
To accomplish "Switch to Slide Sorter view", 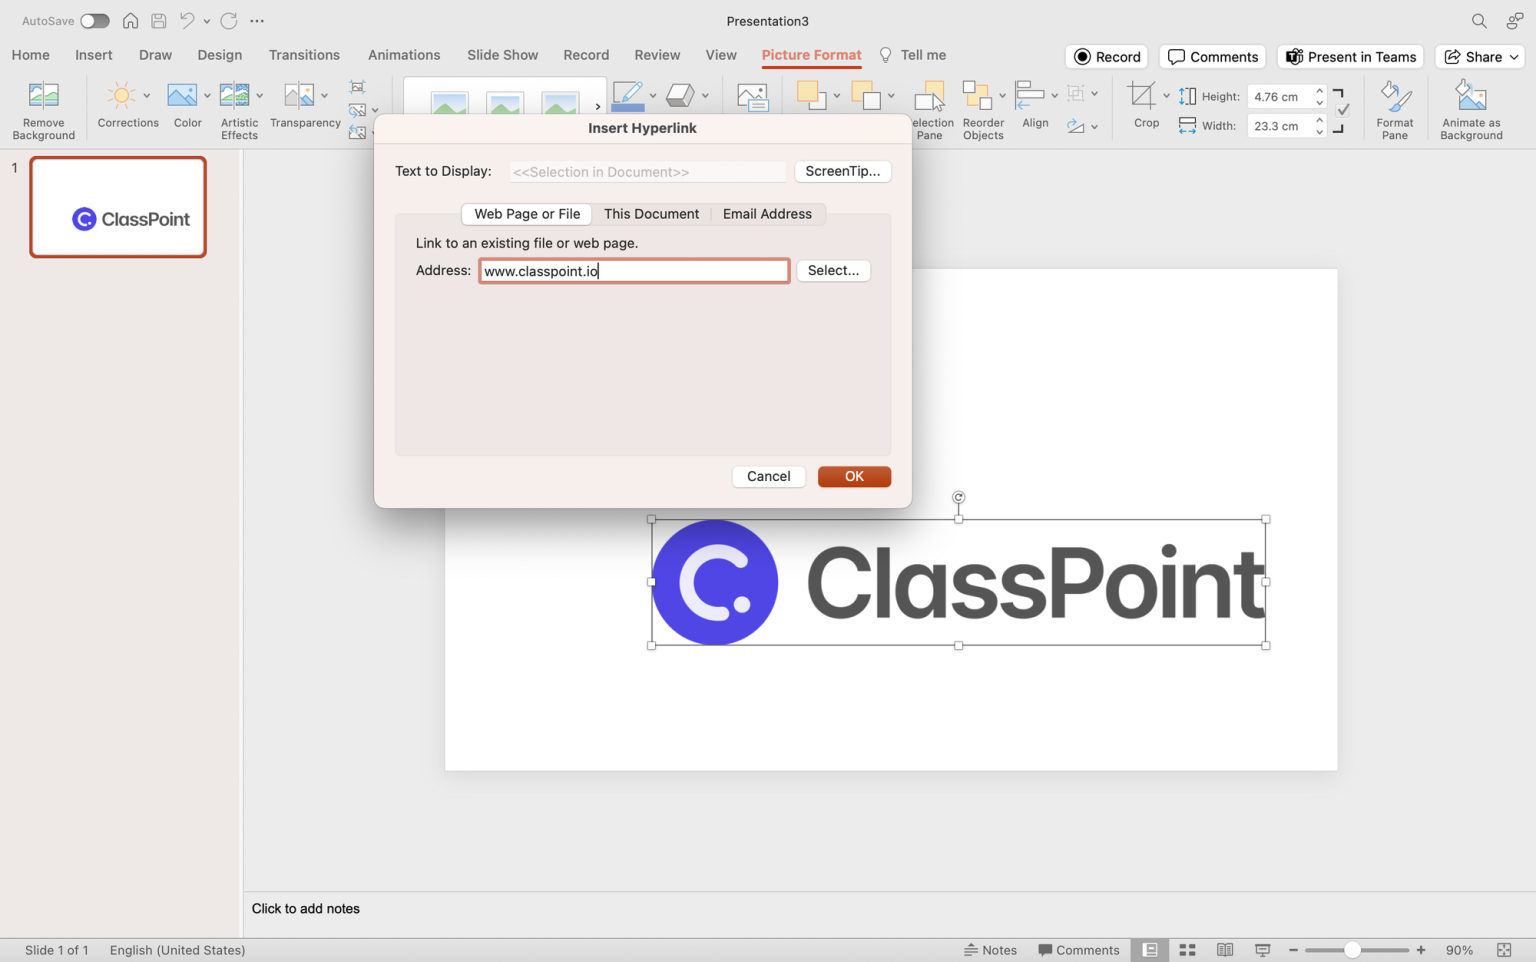I will tap(1187, 950).
